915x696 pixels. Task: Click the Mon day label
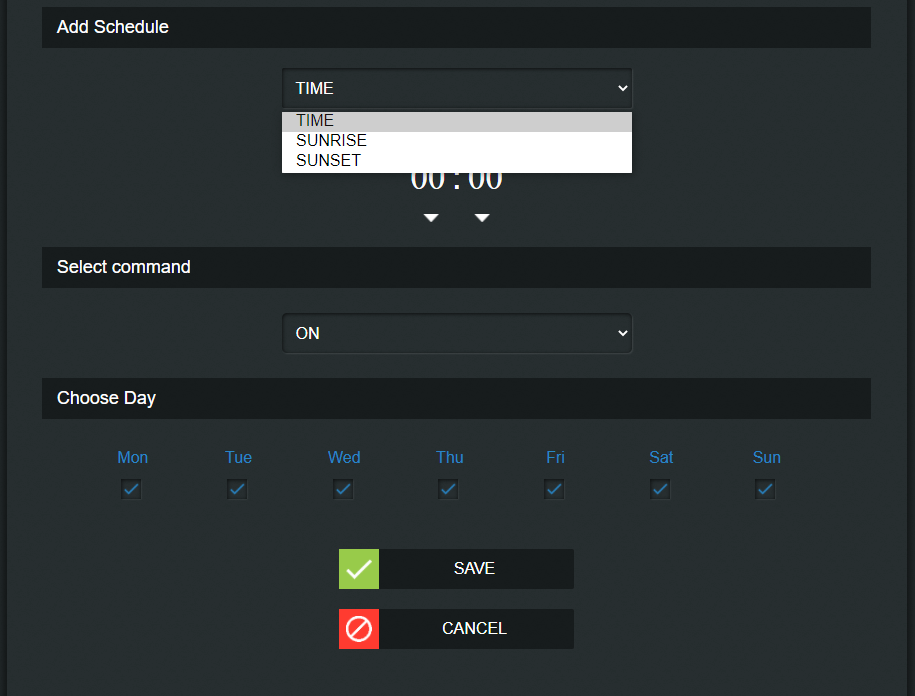[132, 457]
